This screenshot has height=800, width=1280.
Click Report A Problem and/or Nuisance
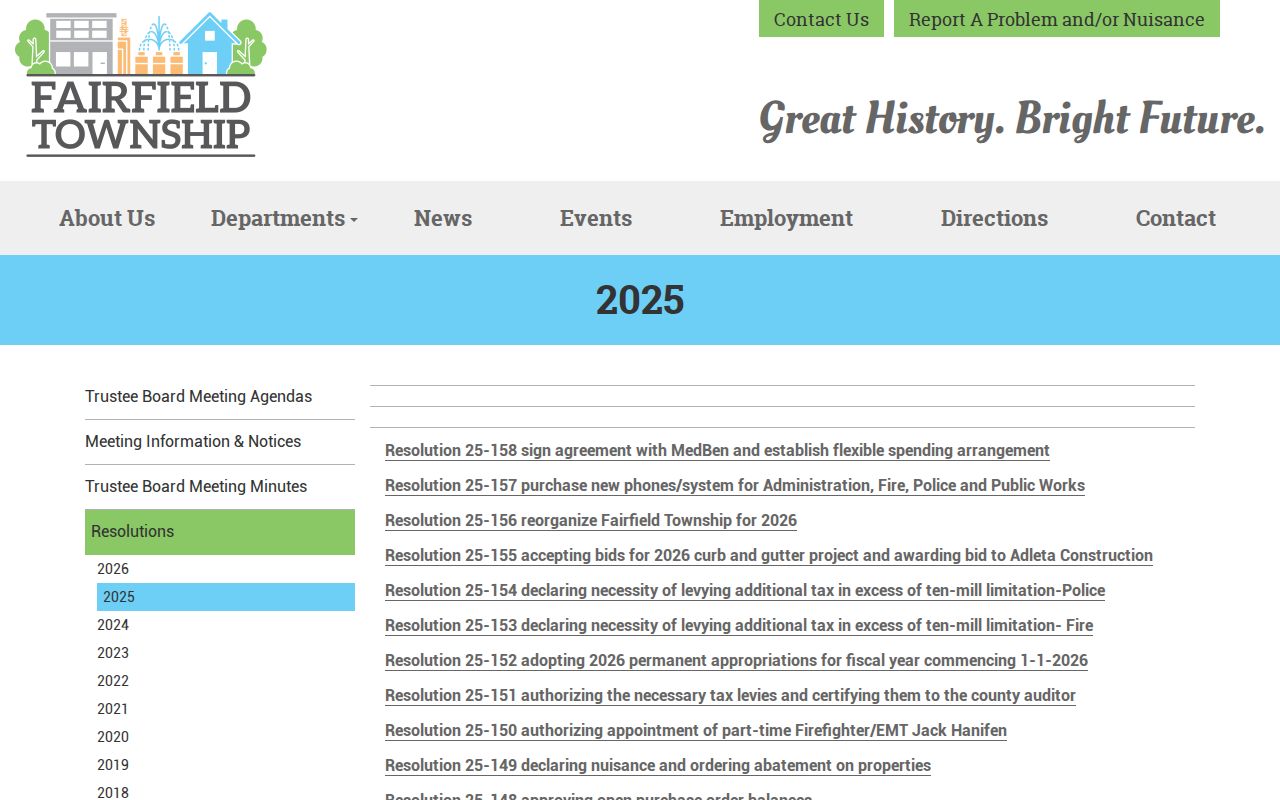1056,19
